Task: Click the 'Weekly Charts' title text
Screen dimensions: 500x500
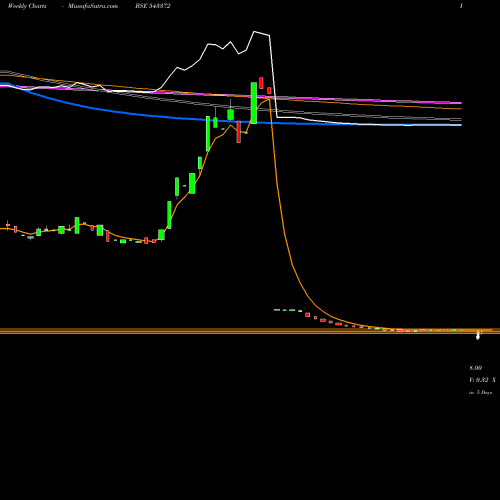Action: point(27,6)
